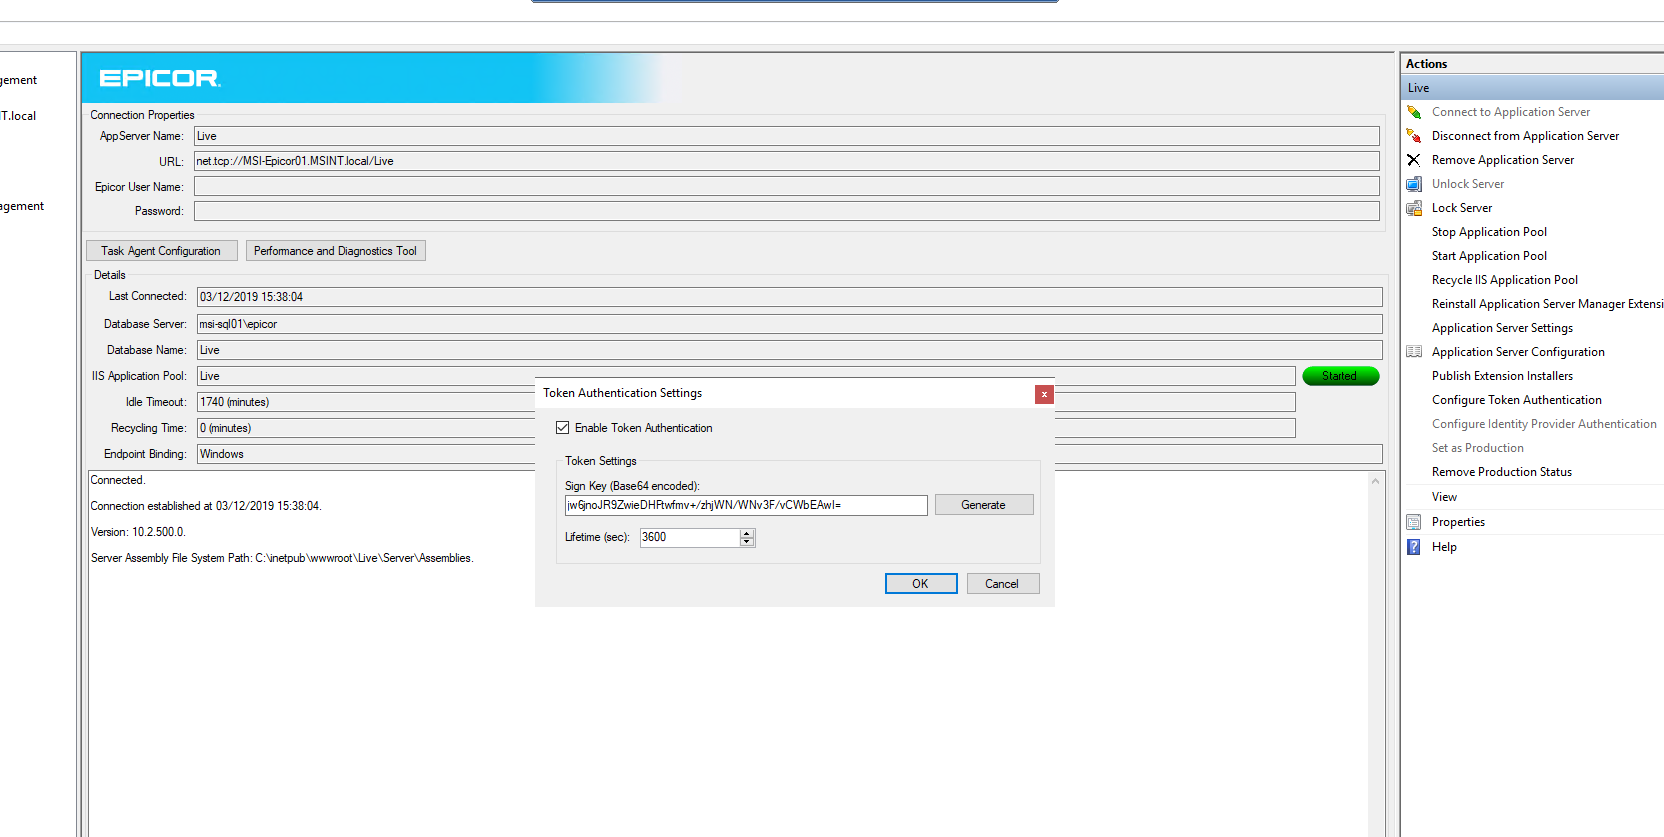1664x837 pixels.
Task: Confirm token settings with OK
Action: coord(921,584)
